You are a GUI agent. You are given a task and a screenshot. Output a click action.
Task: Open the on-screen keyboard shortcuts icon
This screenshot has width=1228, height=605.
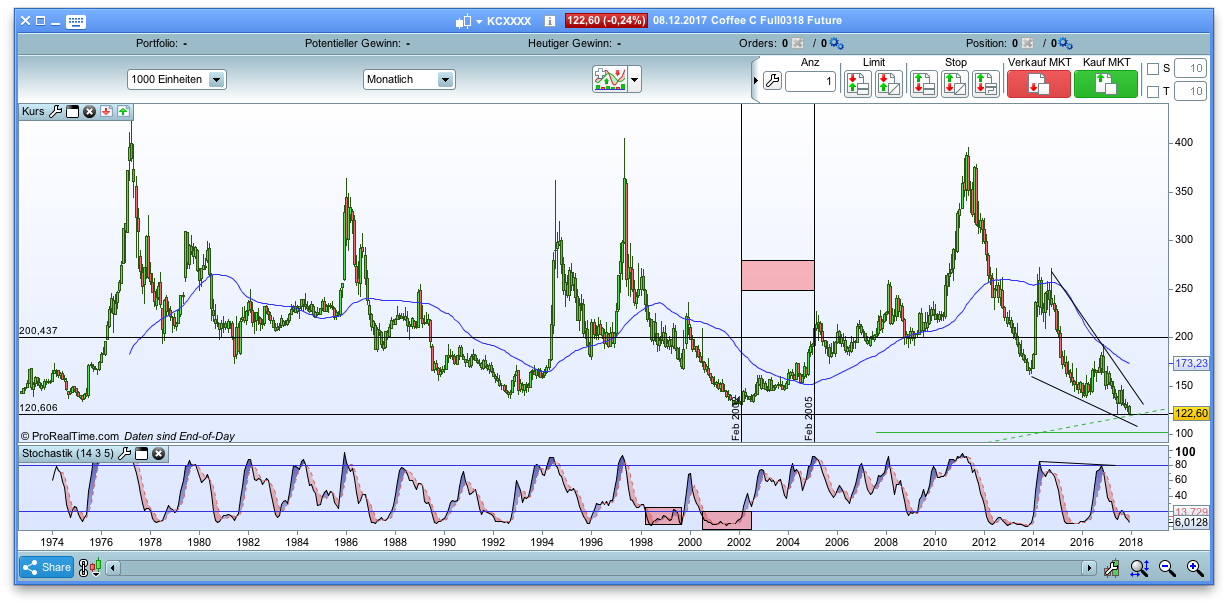coord(77,20)
